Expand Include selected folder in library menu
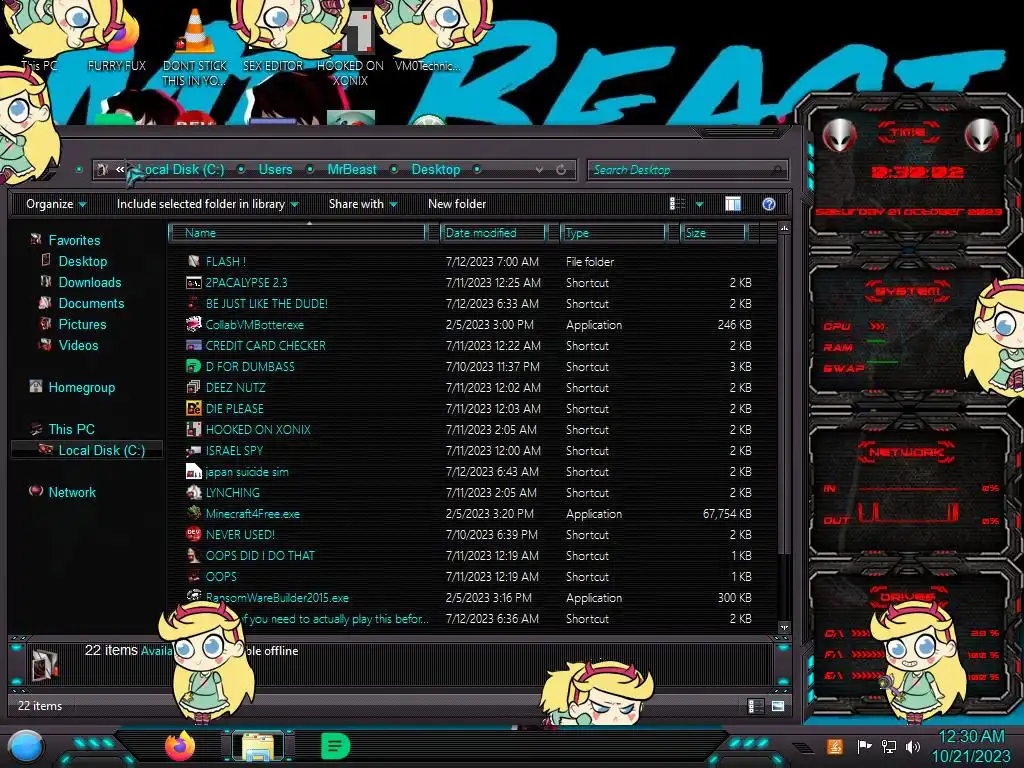The image size is (1024, 768). pos(208,204)
